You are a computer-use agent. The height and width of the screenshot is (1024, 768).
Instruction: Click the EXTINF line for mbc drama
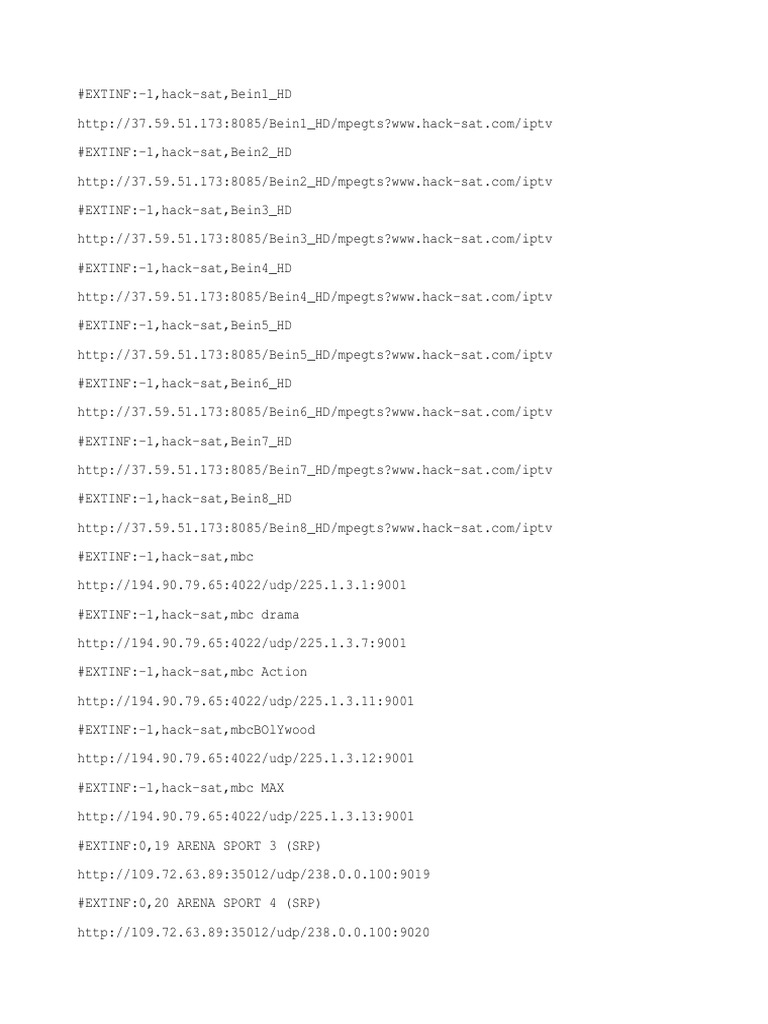[x=188, y=615]
